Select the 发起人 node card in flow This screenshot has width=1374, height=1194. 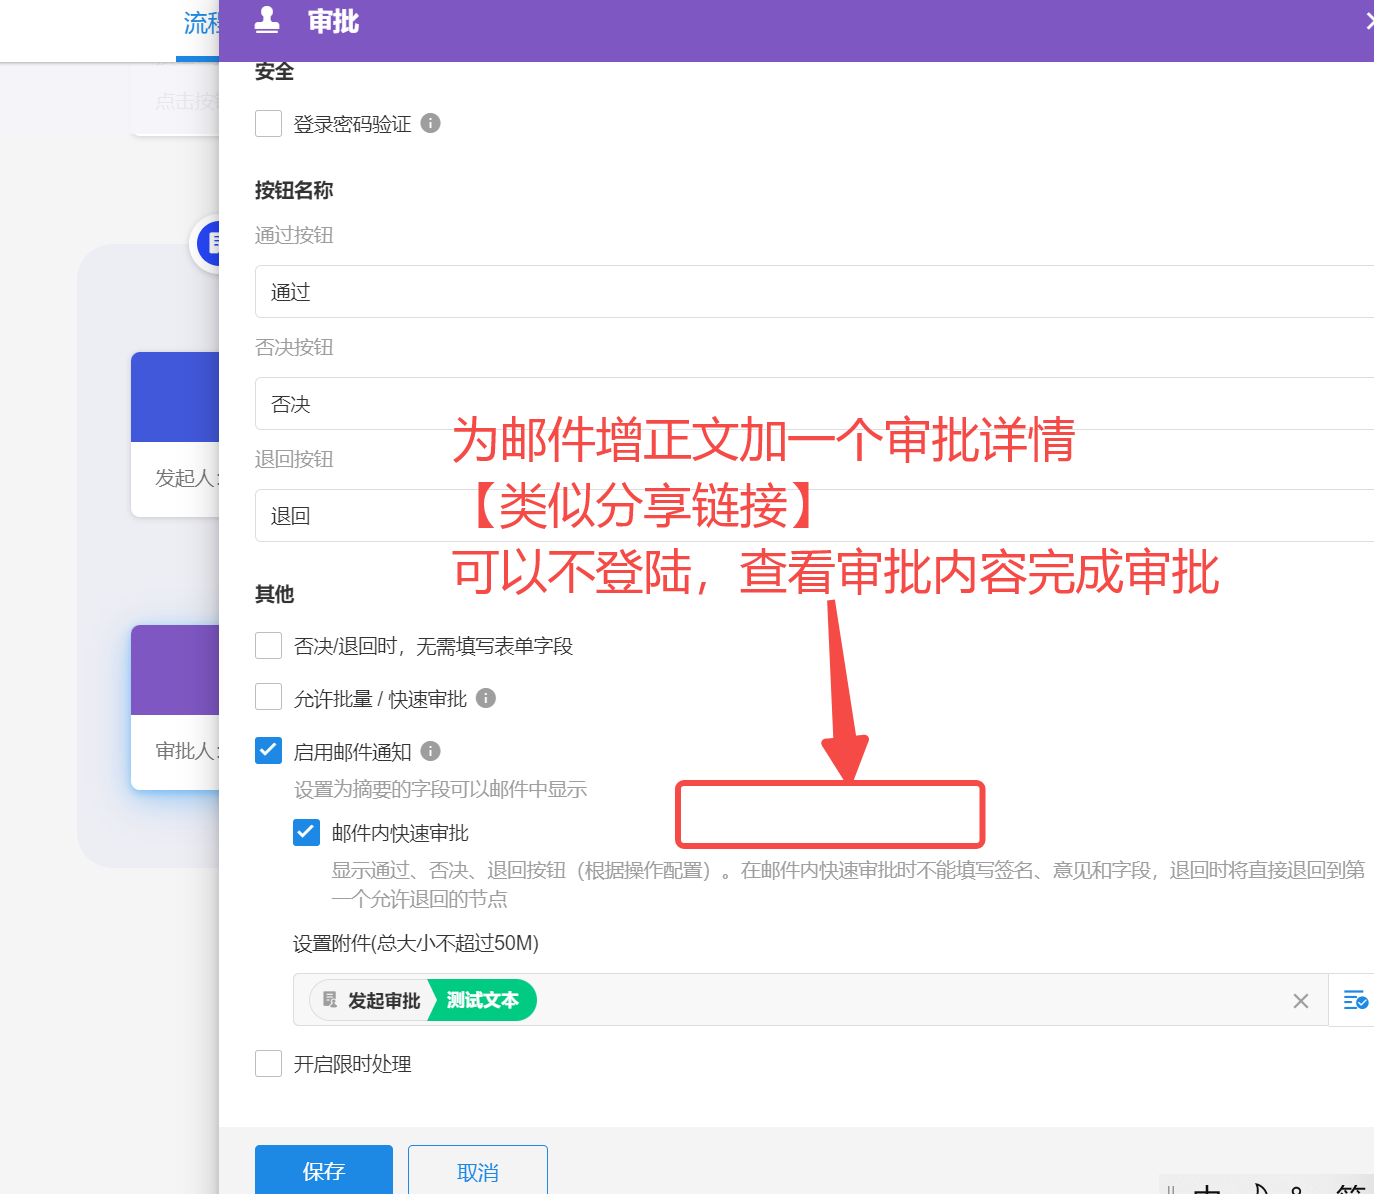point(175,434)
